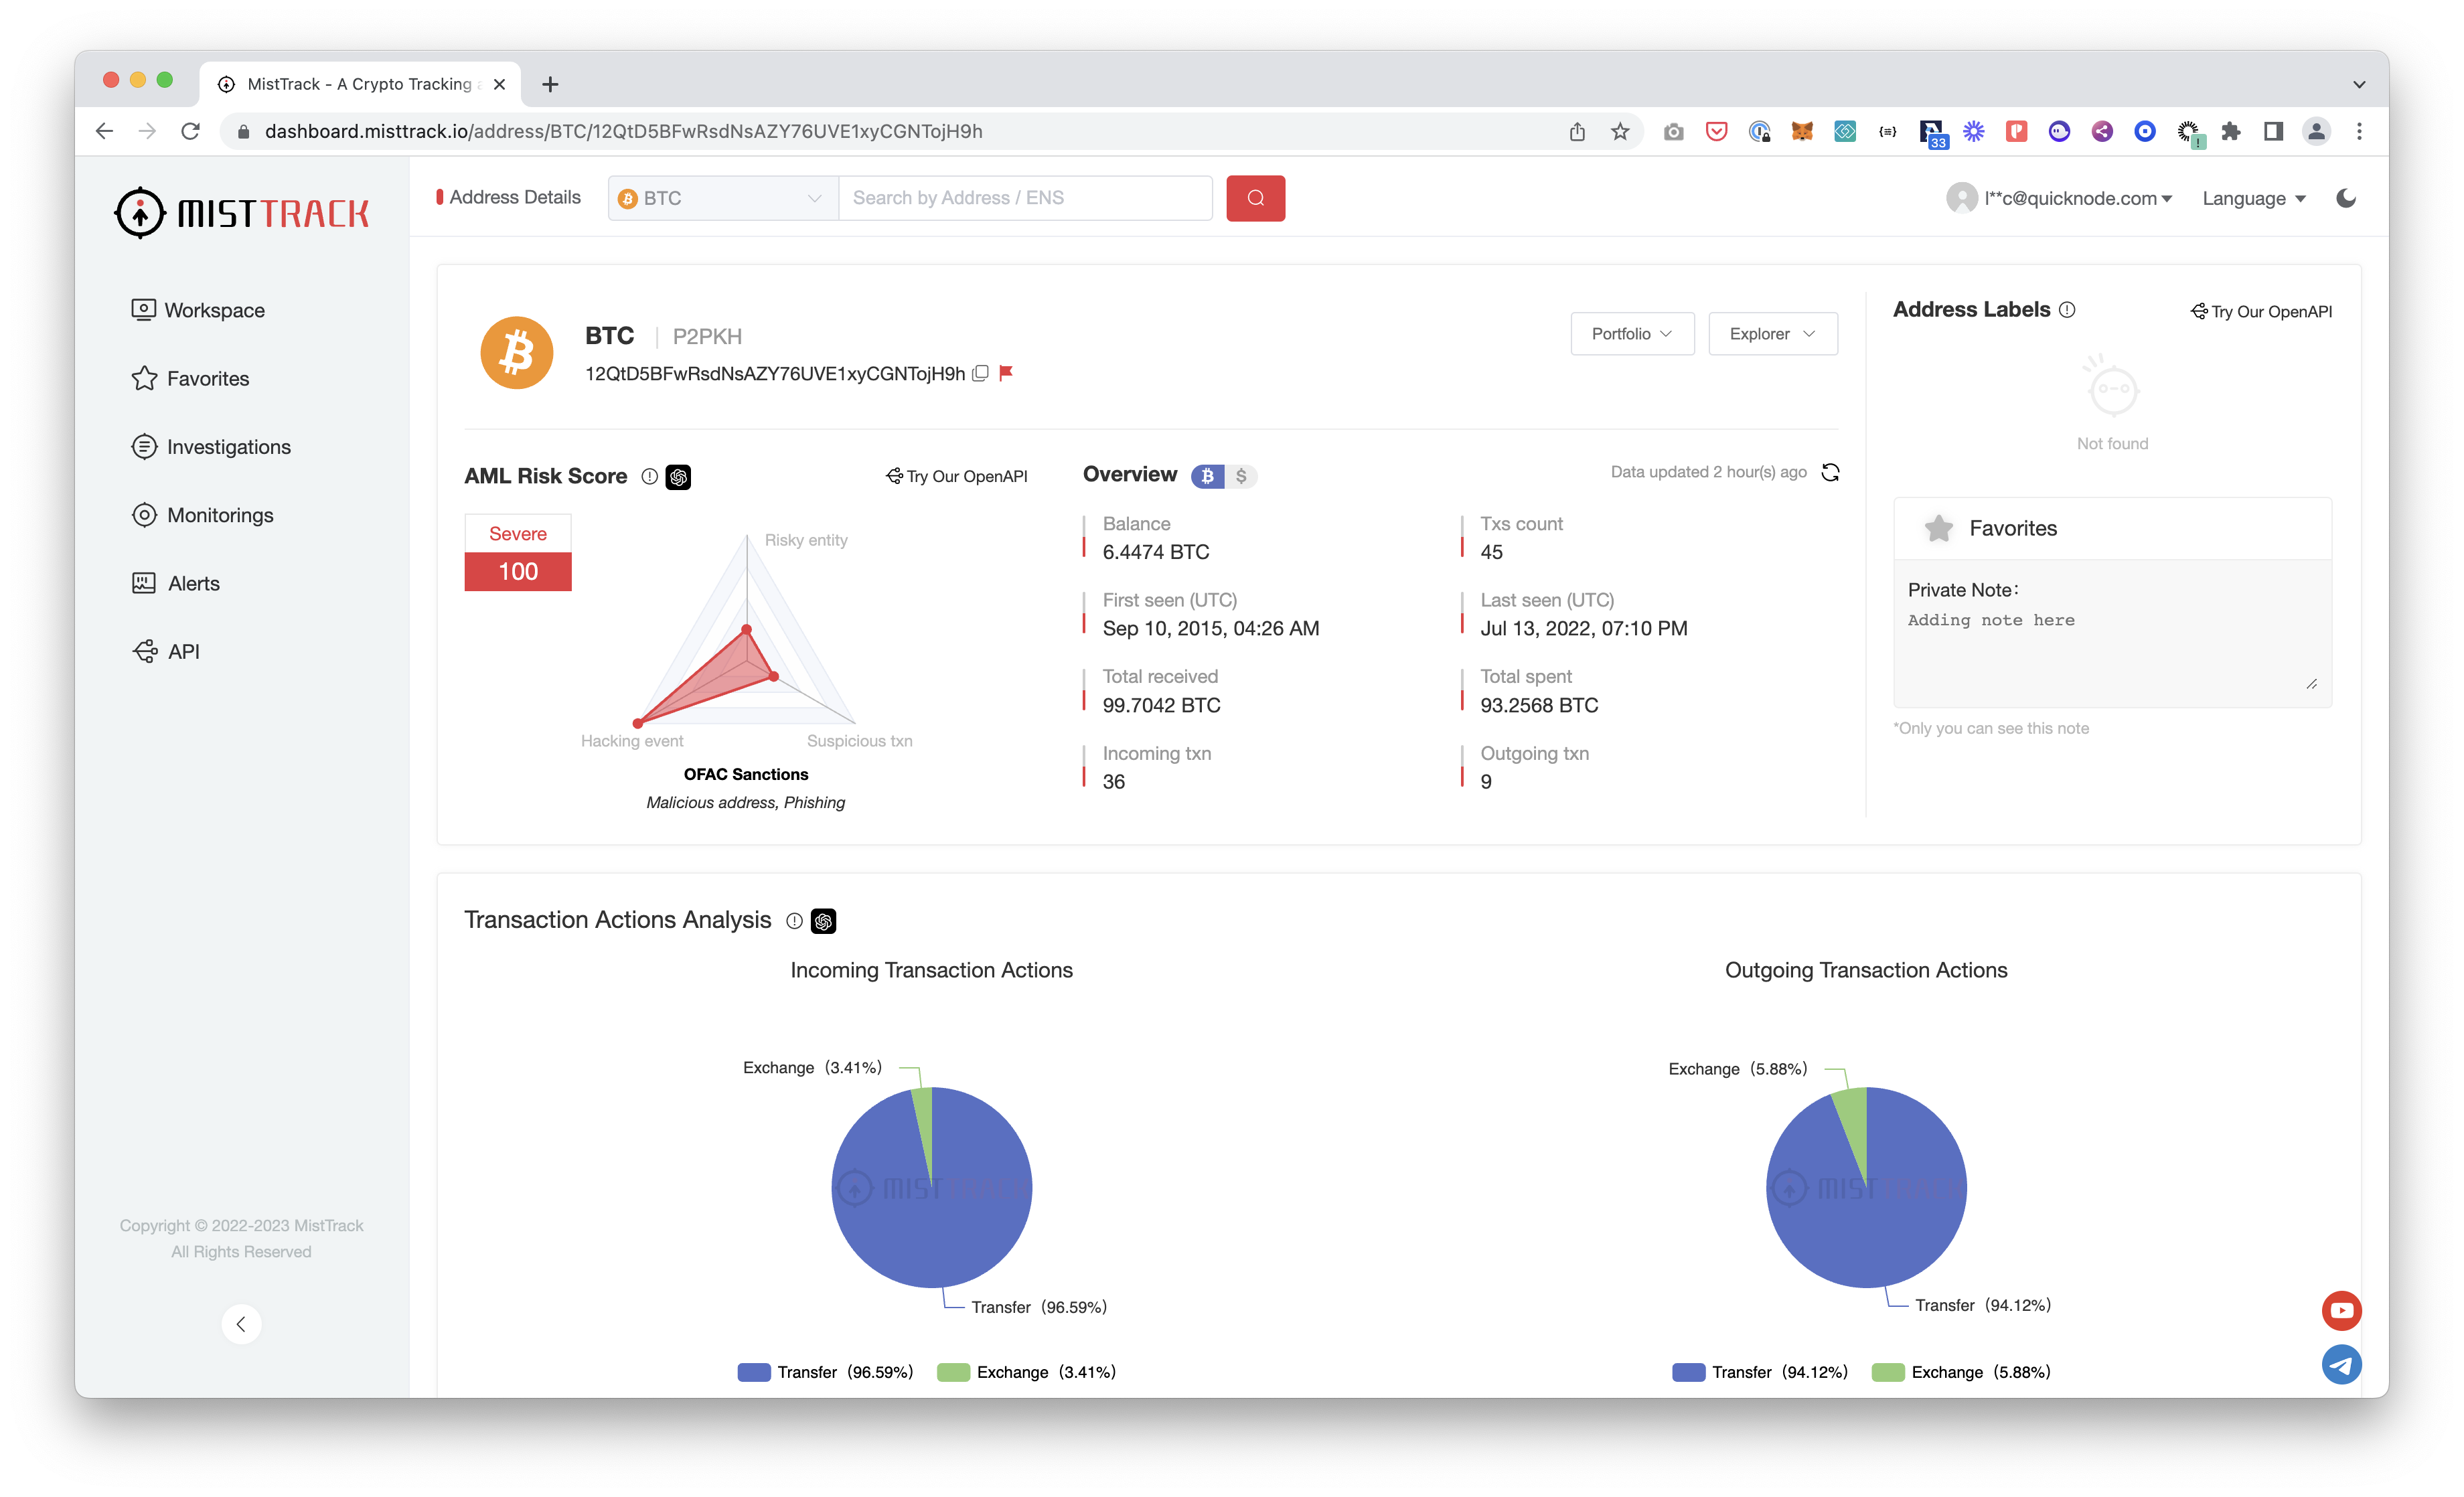
Task: Open the YouTube floating button
Action: coord(2341,1310)
